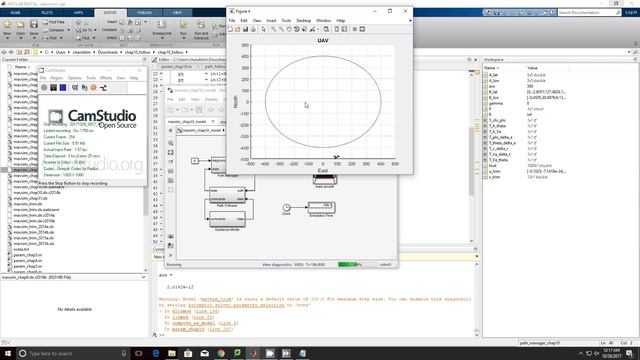Click the Insert Legend icon in Figure toolbar
Screen dimensions: 640x360
[344, 29]
